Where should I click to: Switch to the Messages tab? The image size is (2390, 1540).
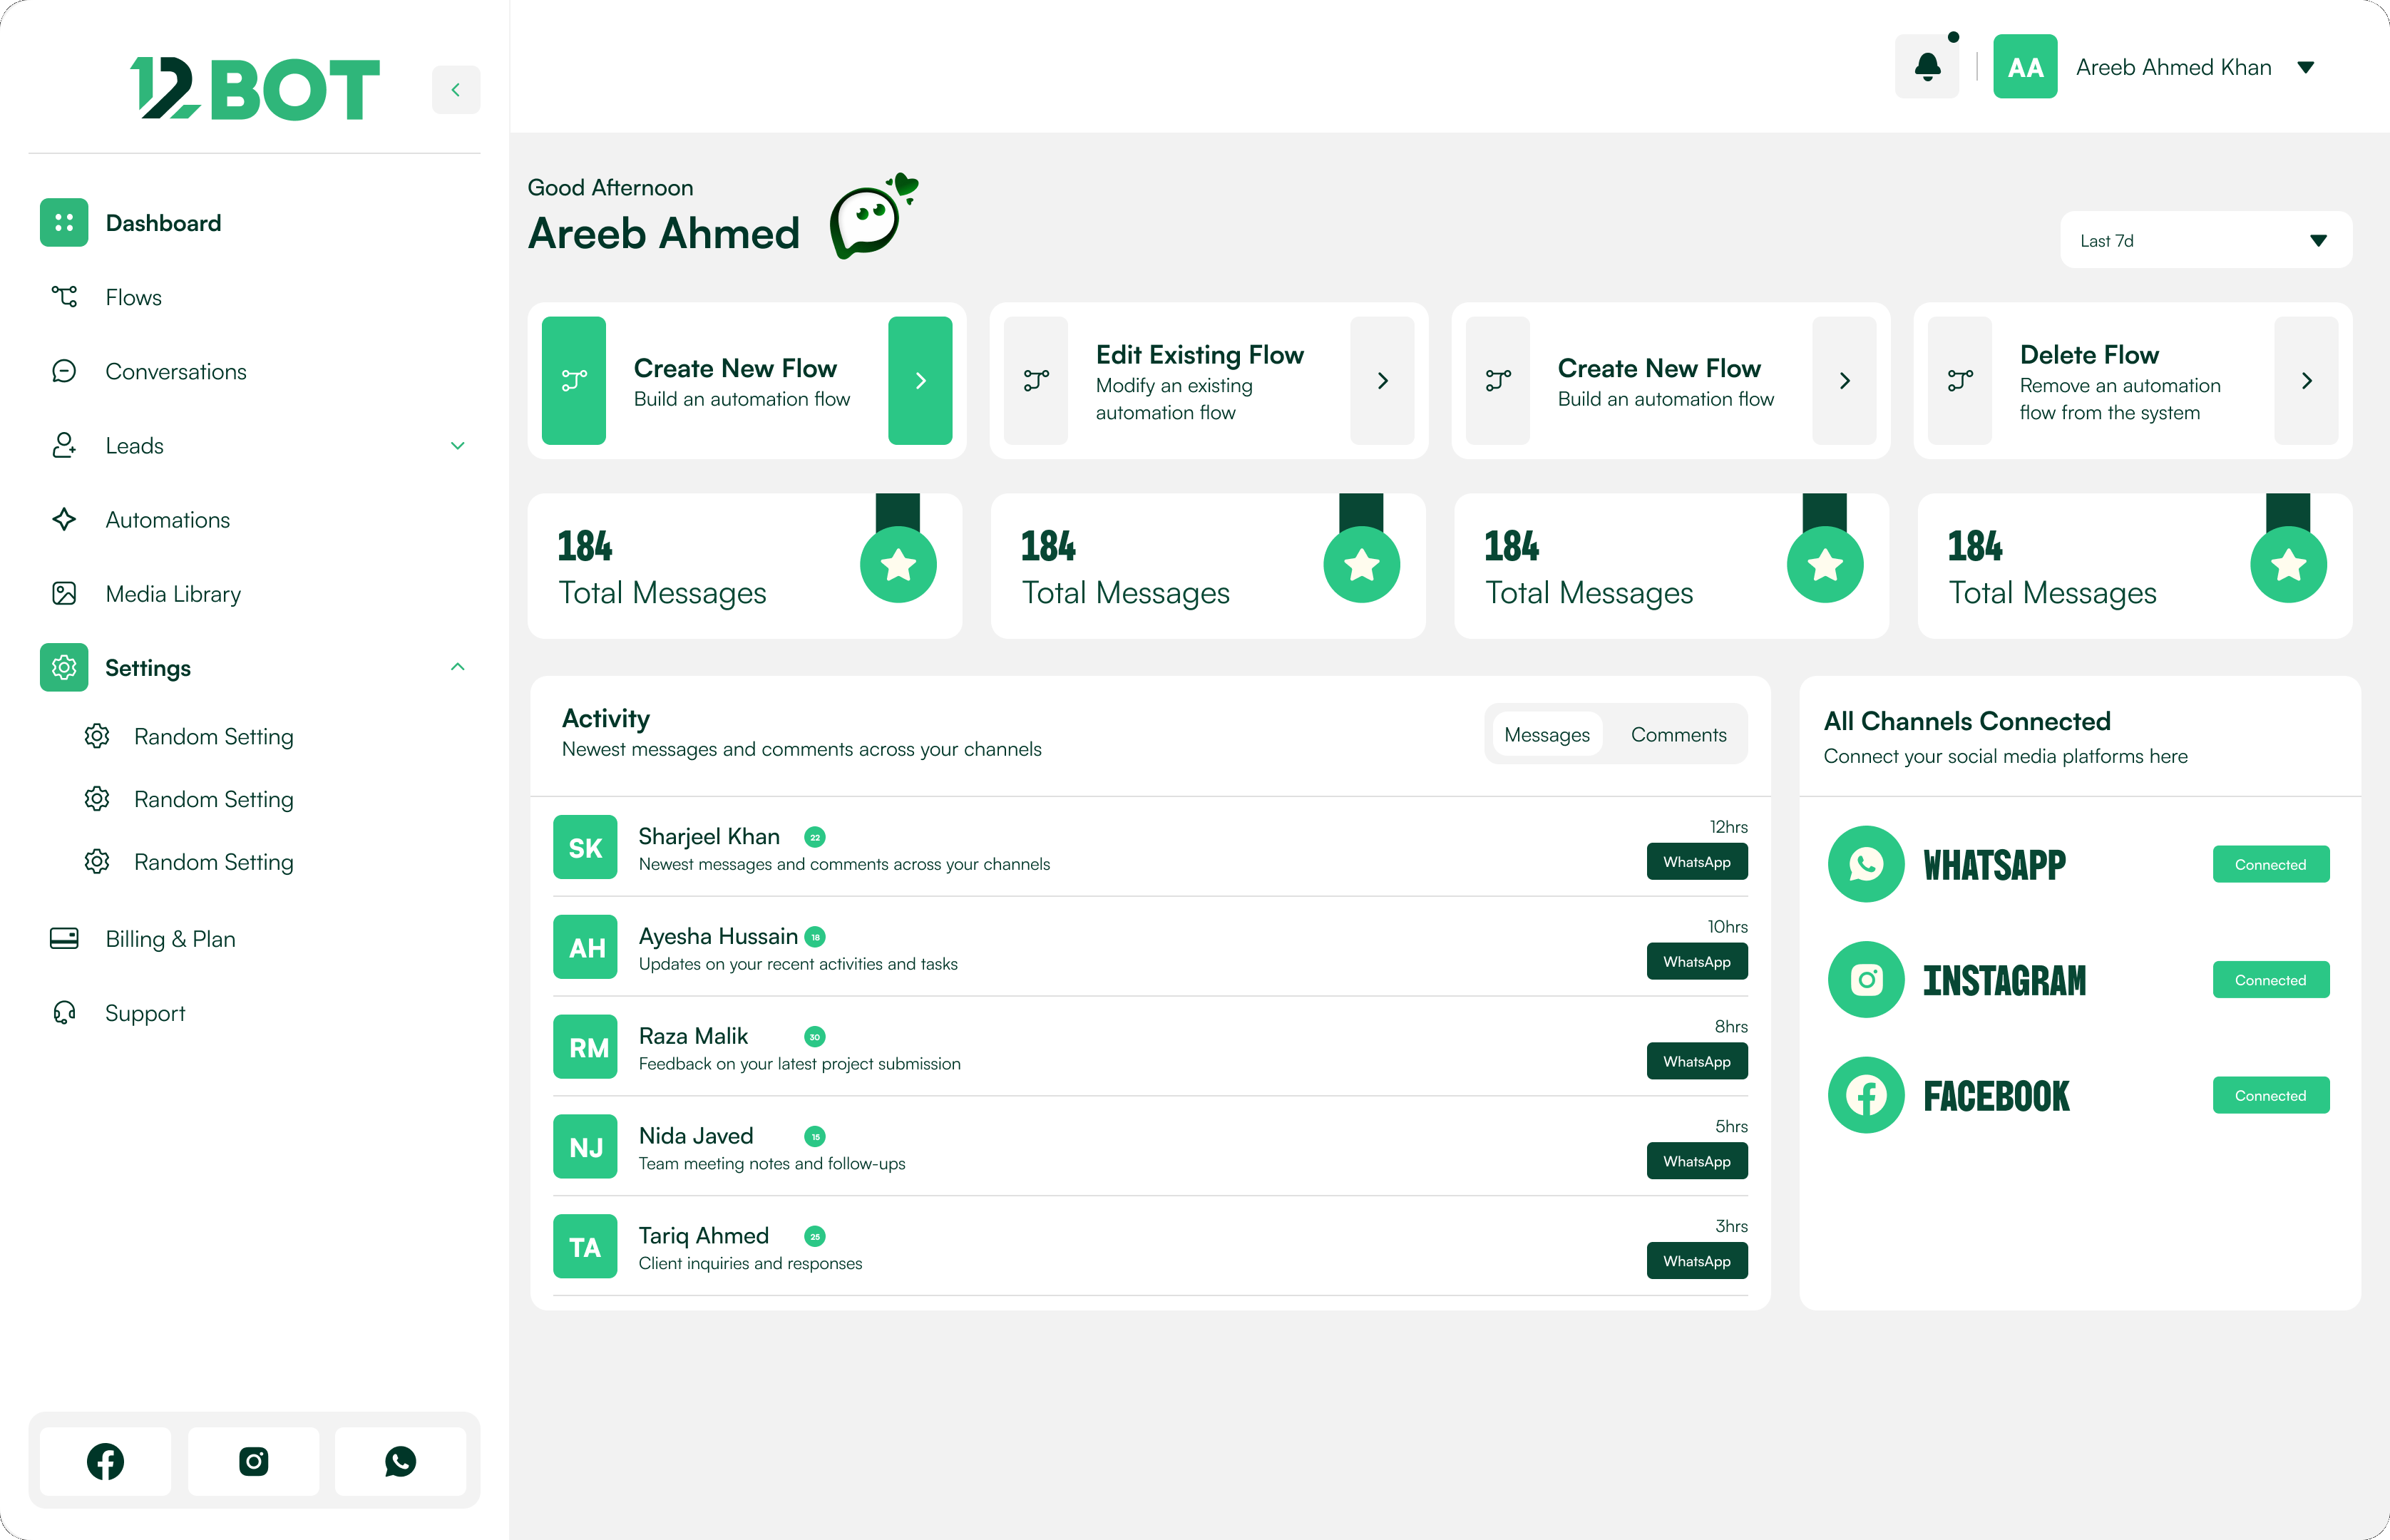(x=1547, y=735)
